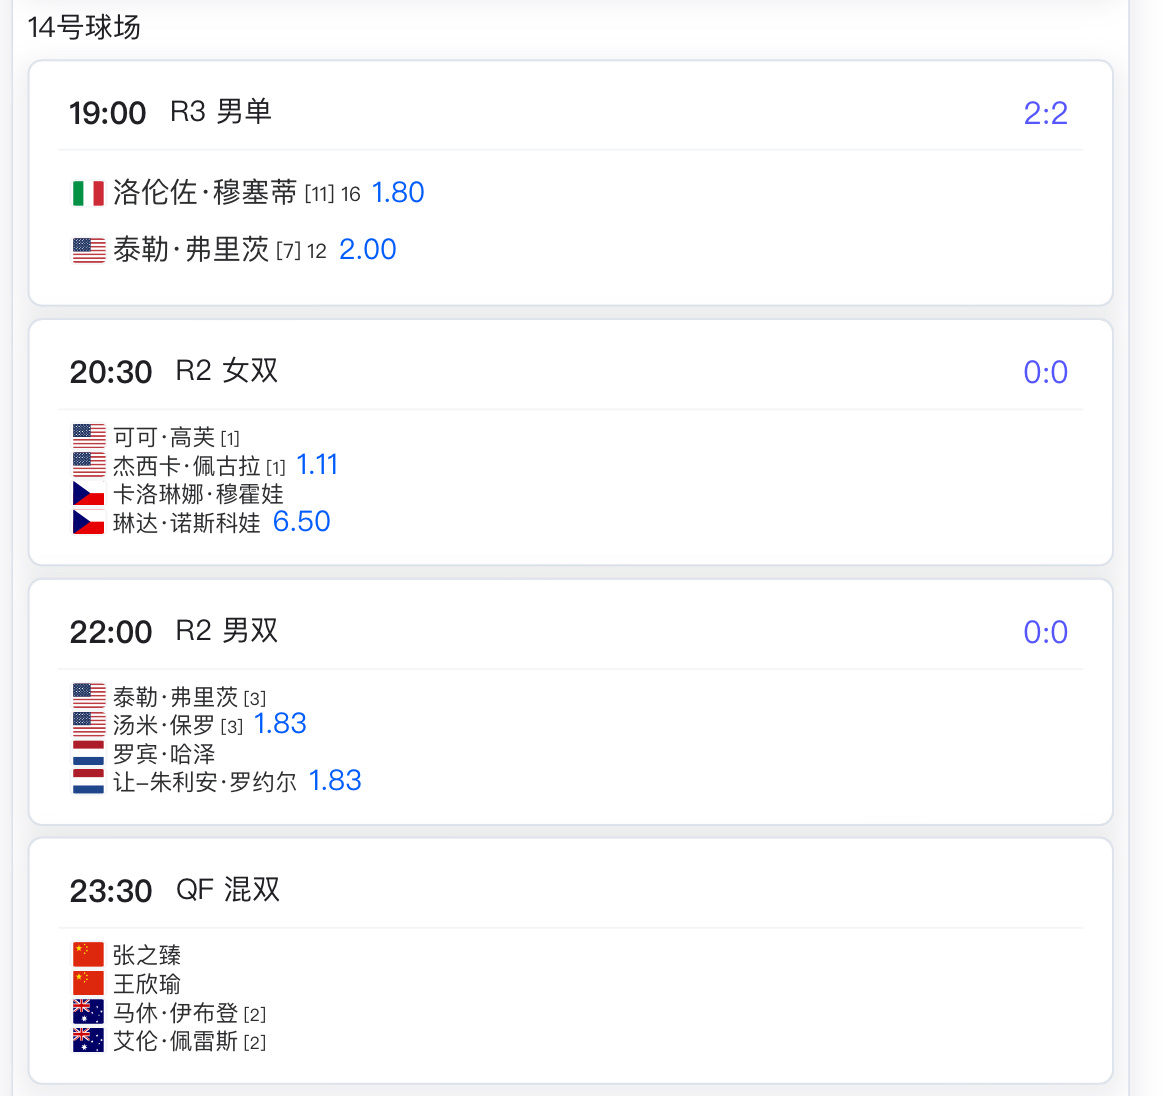Open player 王欣瑜 in the mixed doubles
This screenshot has width=1170, height=1096.
pos(146,983)
